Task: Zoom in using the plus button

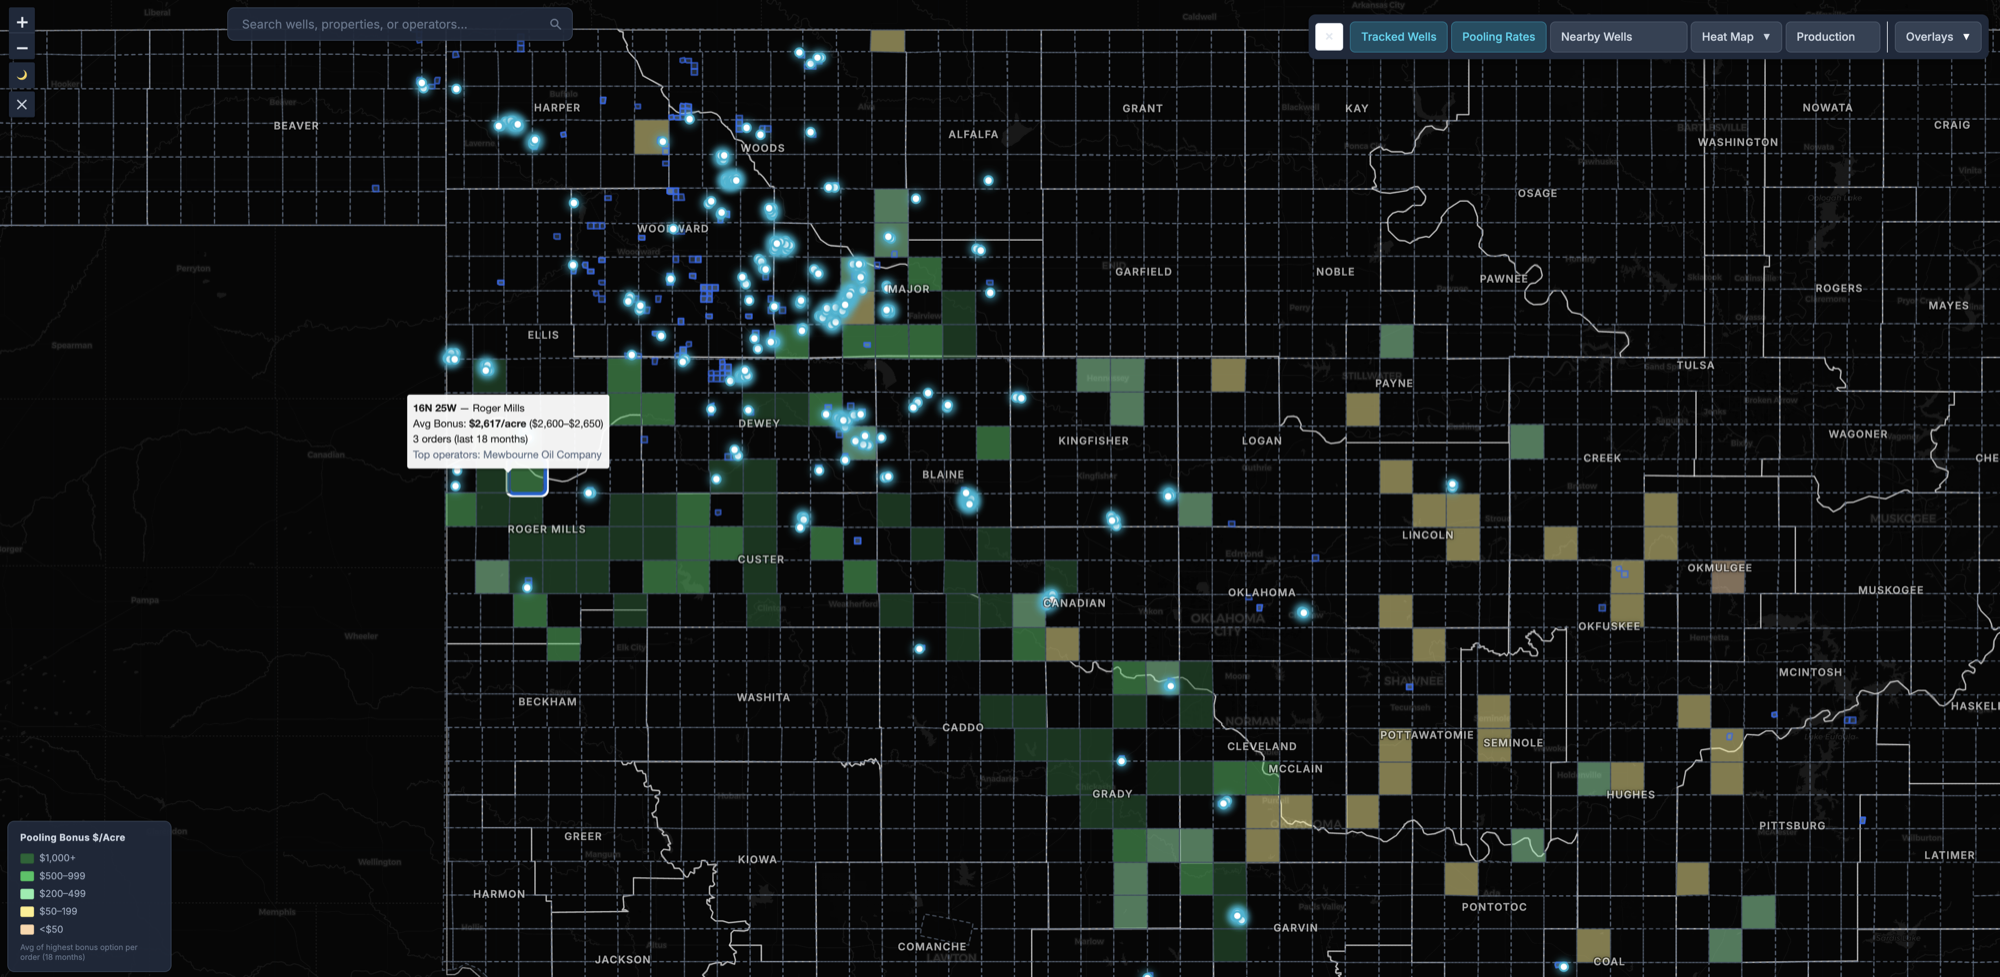Action: (22, 22)
